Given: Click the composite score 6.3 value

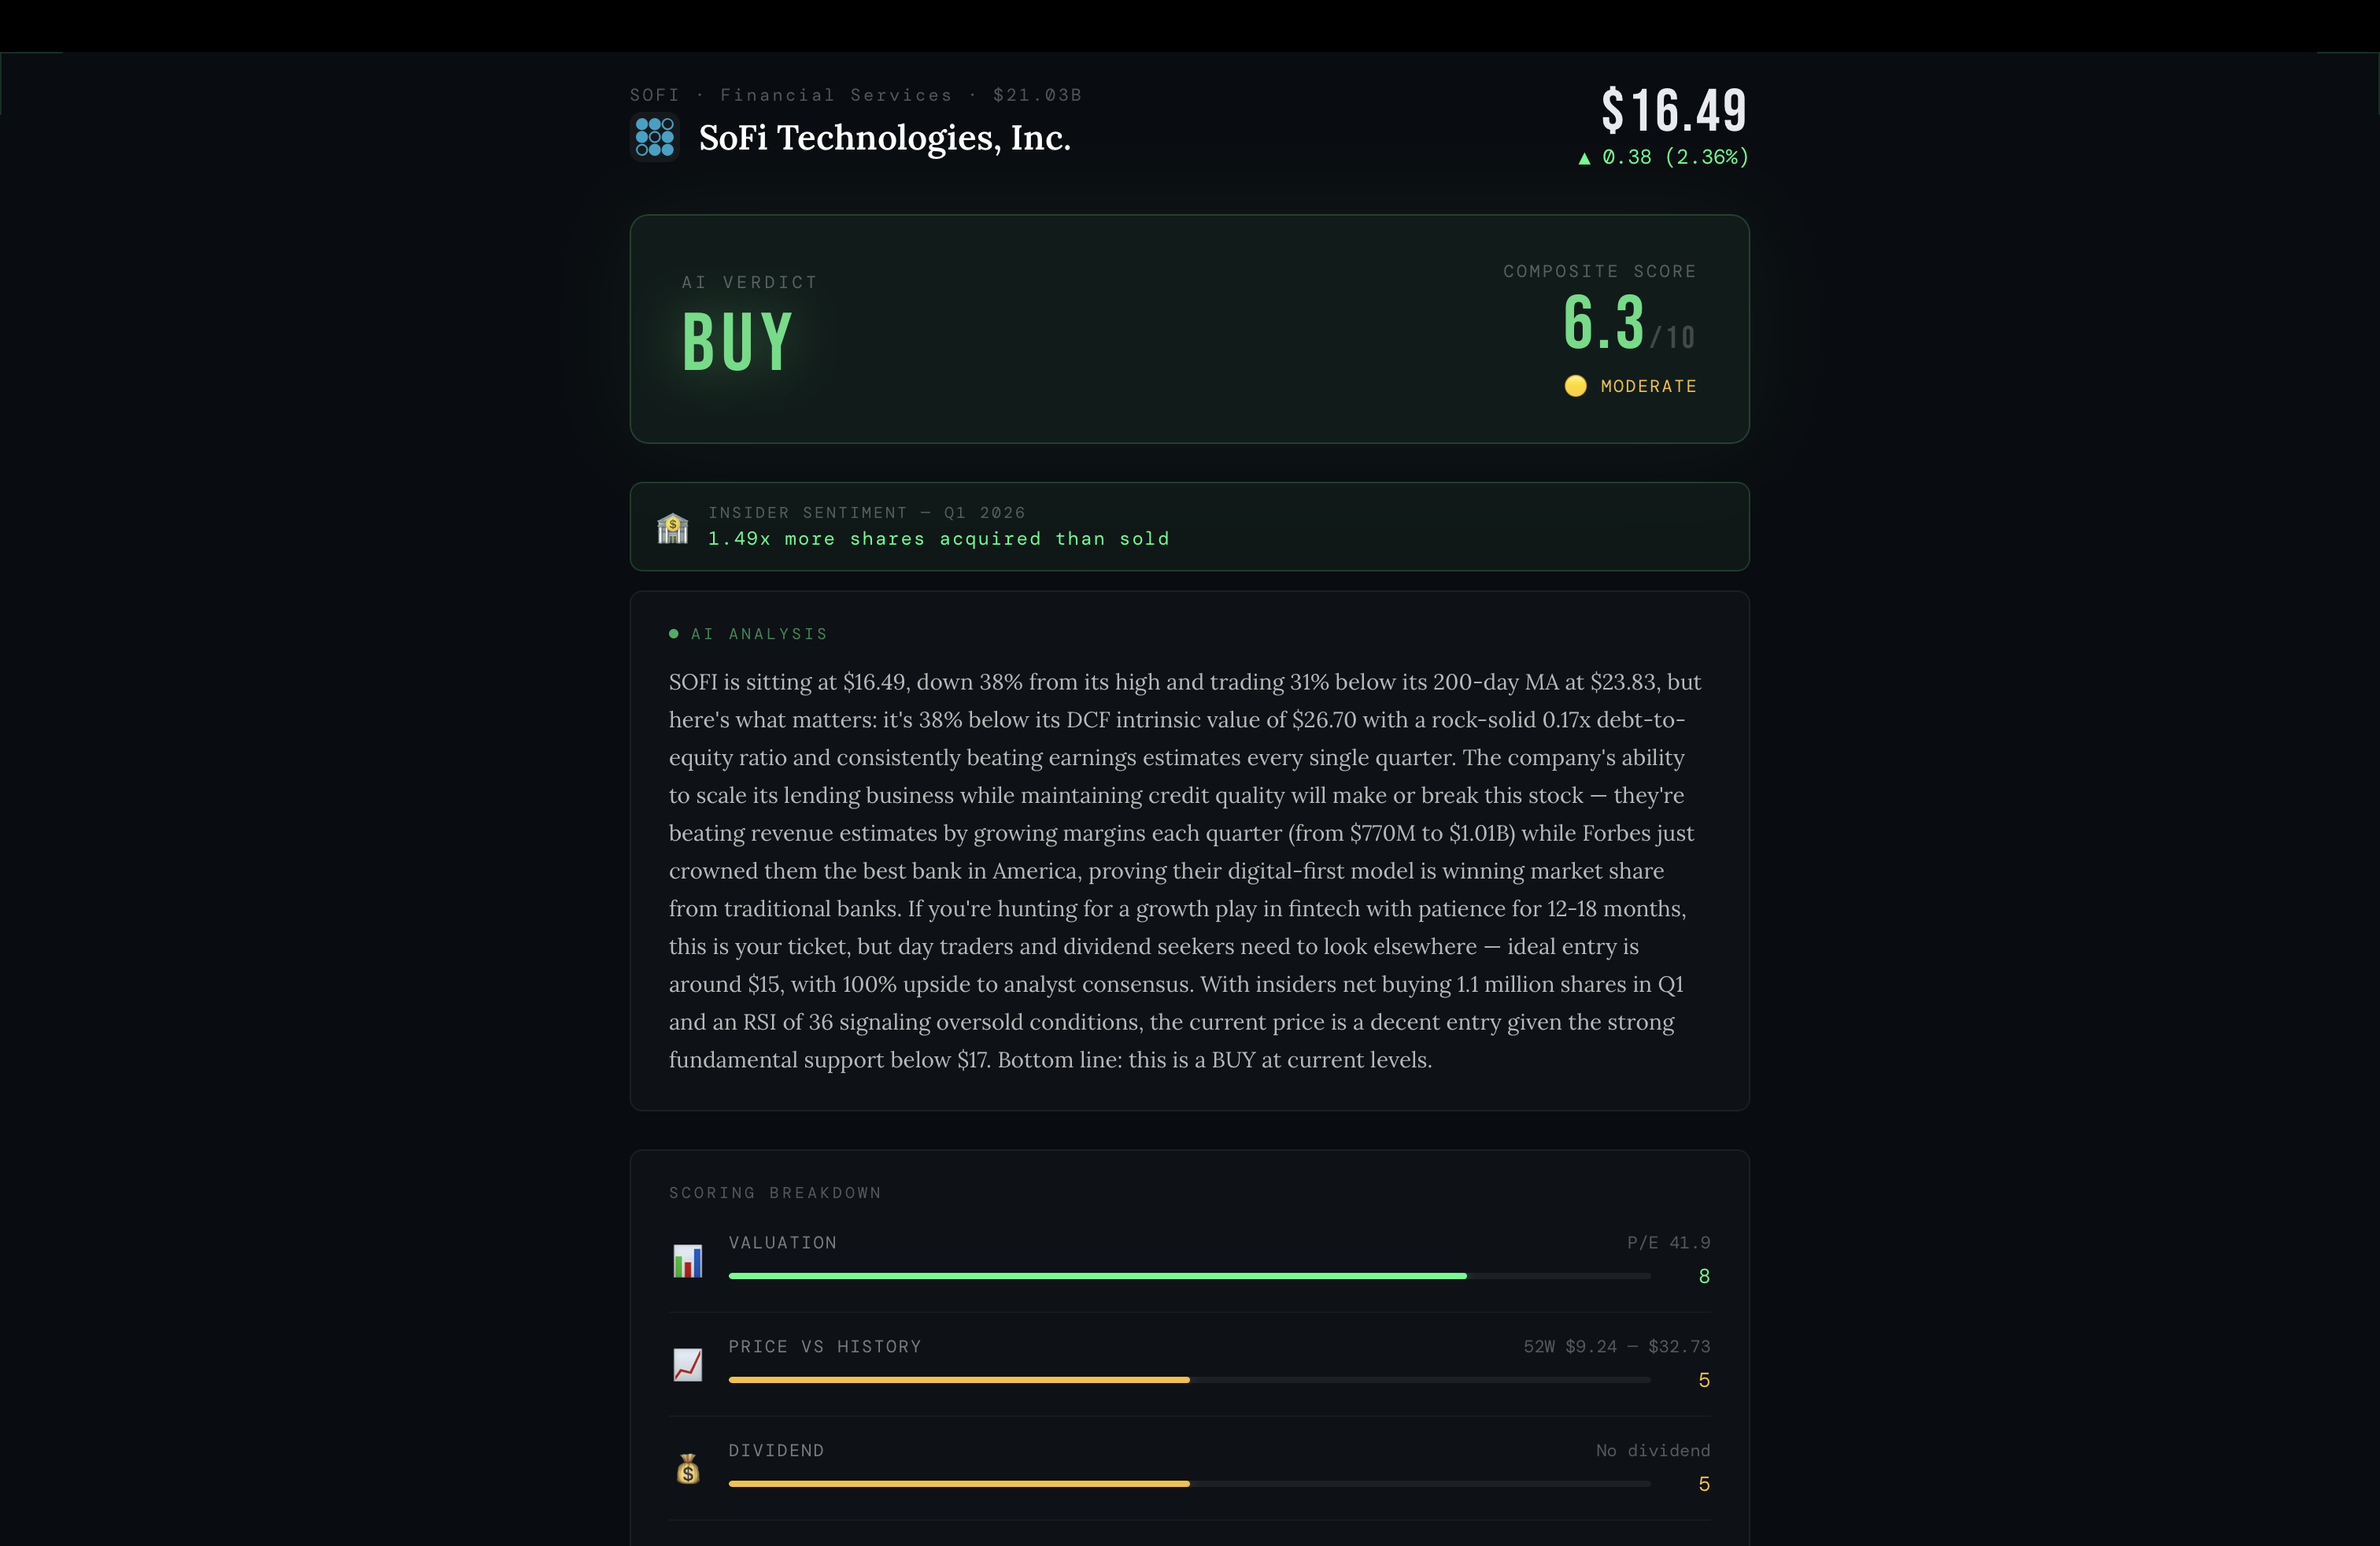Looking at the screenshot, I should click(1603, 322).
